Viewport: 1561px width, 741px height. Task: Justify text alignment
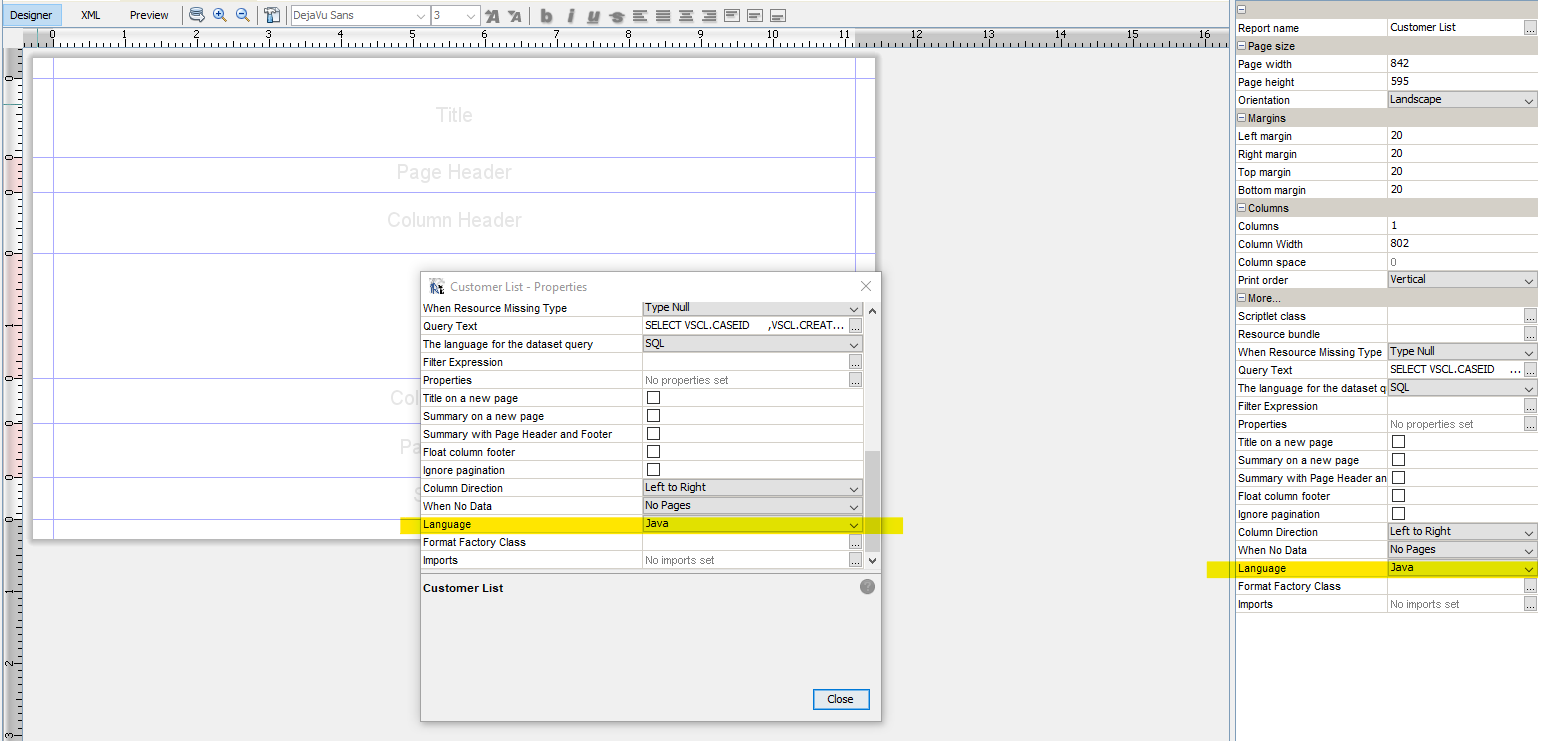(x=663, y=16)
